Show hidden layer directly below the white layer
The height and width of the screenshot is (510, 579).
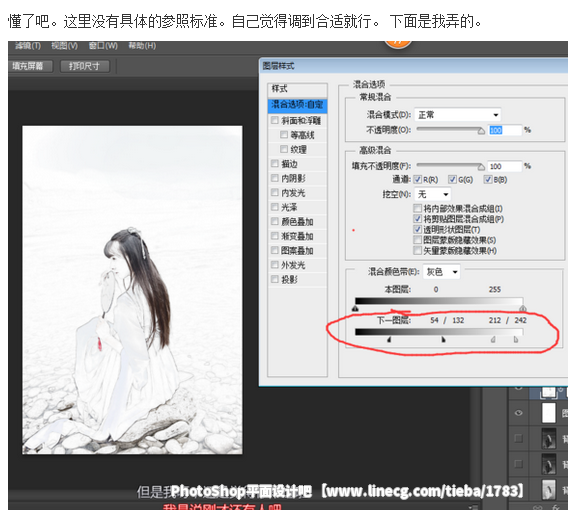click(x=518, y=438)
